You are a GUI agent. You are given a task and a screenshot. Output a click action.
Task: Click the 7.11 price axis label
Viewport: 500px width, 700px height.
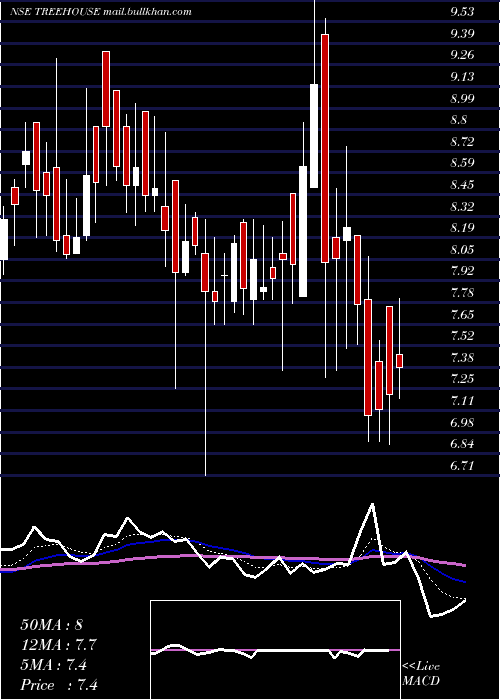[x=462, y=400]
